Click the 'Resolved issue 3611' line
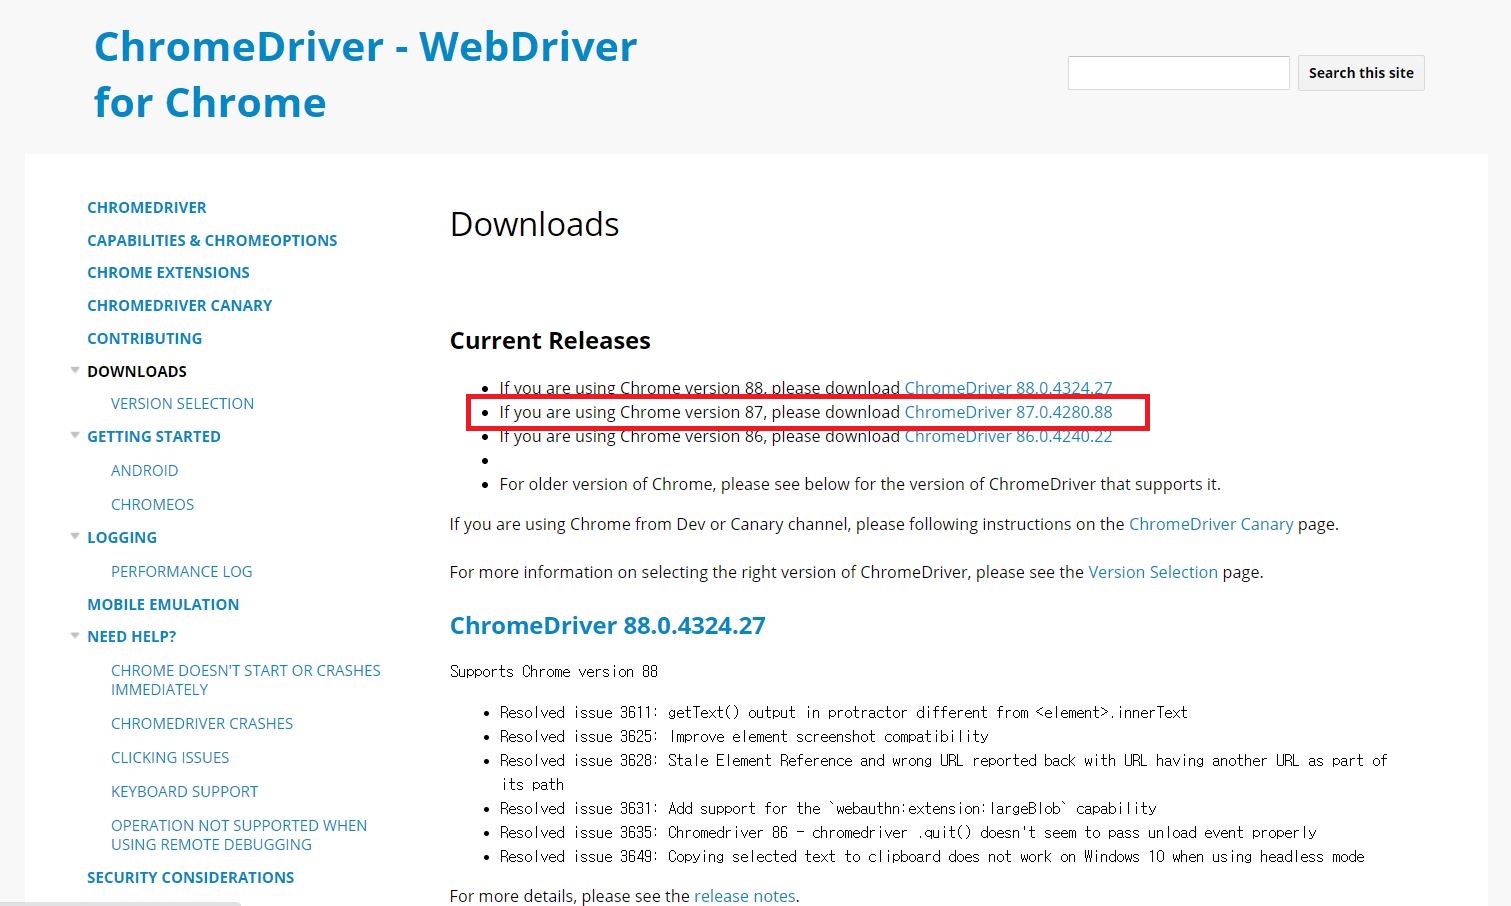The image size is (1511, 906). click(x=844, y=712)
